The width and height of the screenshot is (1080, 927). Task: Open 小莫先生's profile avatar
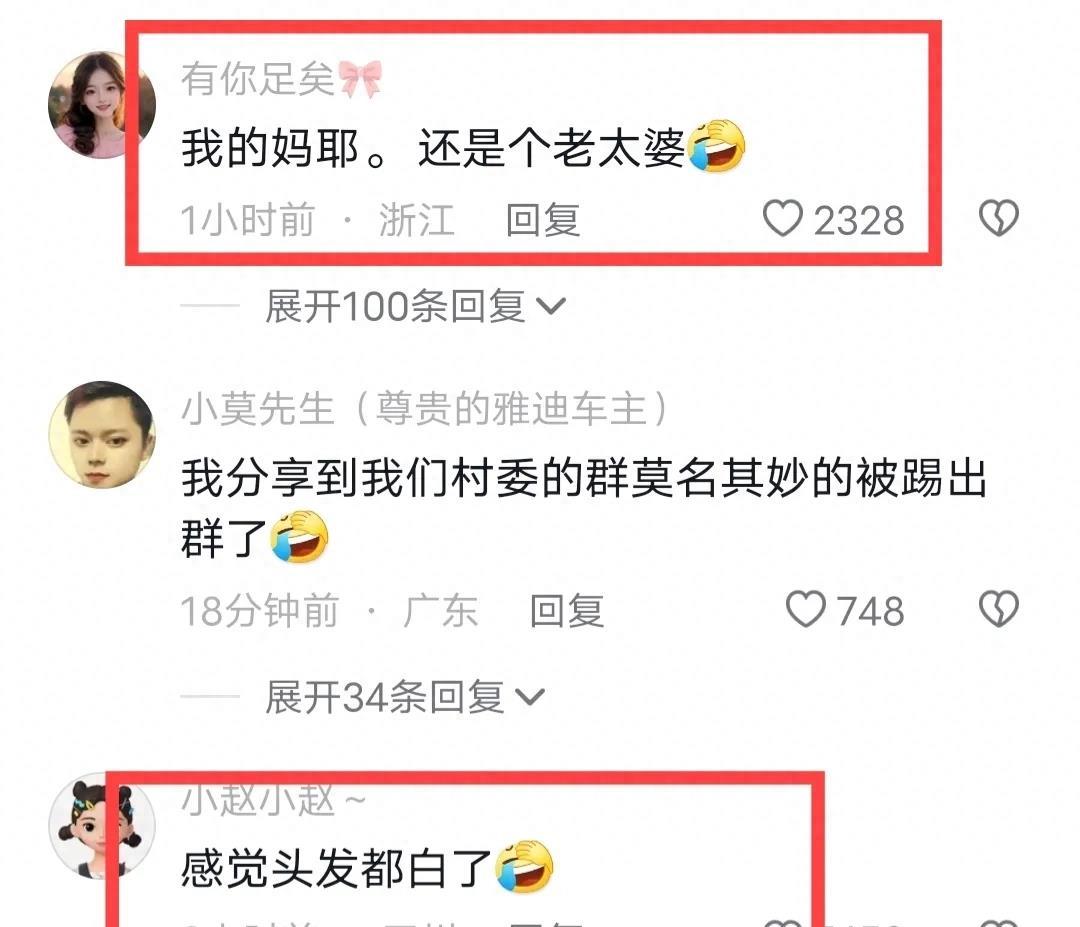point(102,435)
